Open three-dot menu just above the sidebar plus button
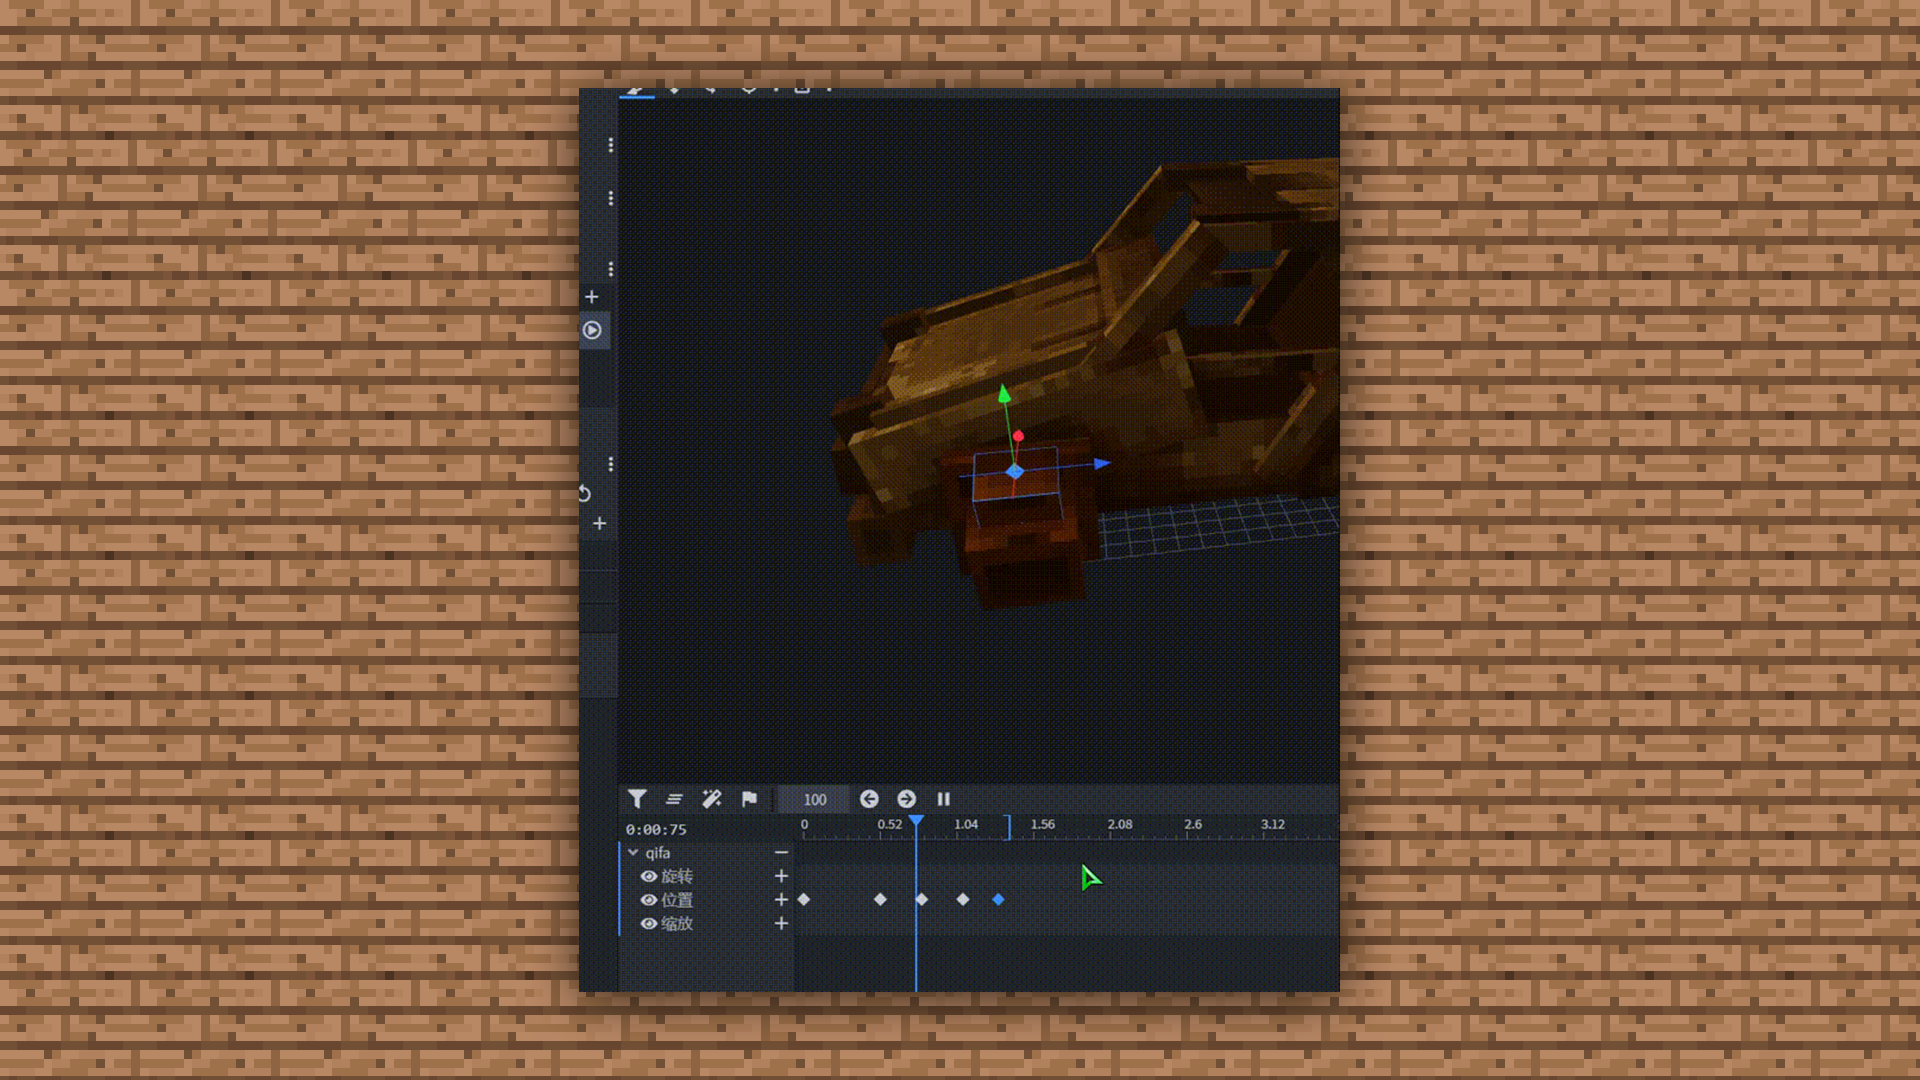The width and height of the screenshot is (1920, 1080). (x=611, y=270)
